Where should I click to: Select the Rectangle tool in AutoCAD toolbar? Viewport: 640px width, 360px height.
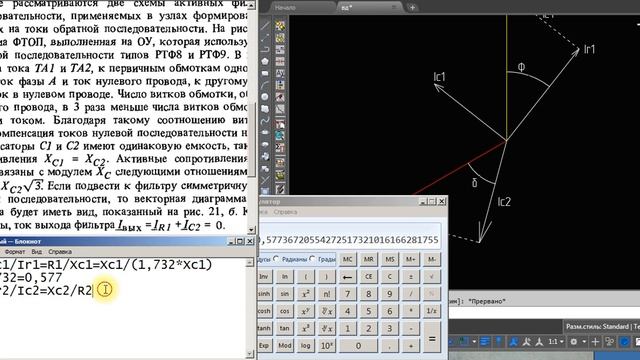(265, 73)
